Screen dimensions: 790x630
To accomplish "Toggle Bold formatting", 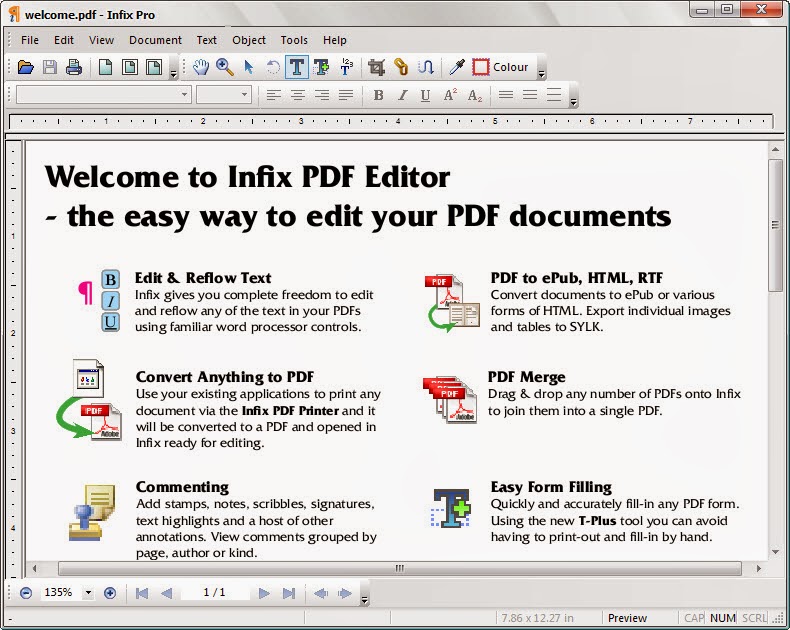I will tap(378, 95).
